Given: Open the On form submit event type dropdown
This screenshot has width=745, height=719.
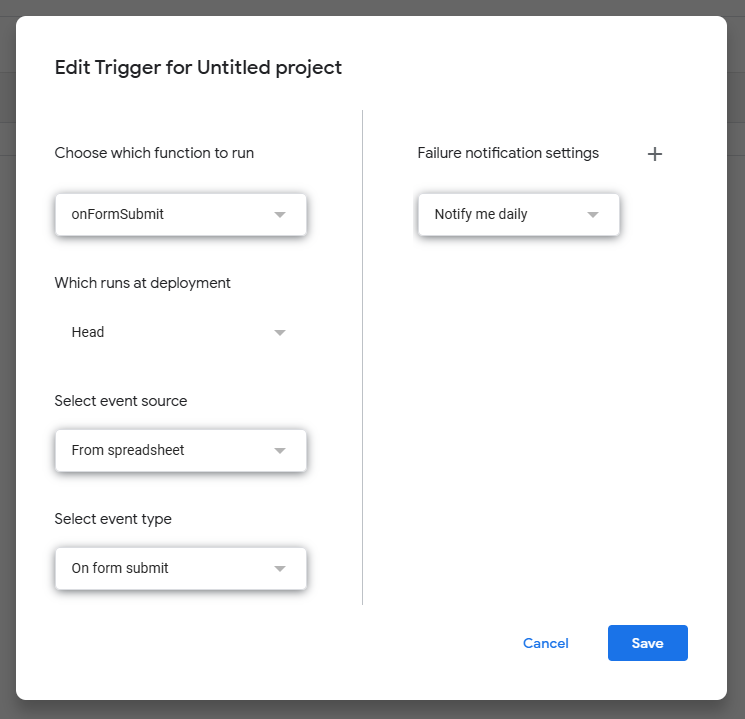Looking at the screenshot, I should click(x=181, y=568).
